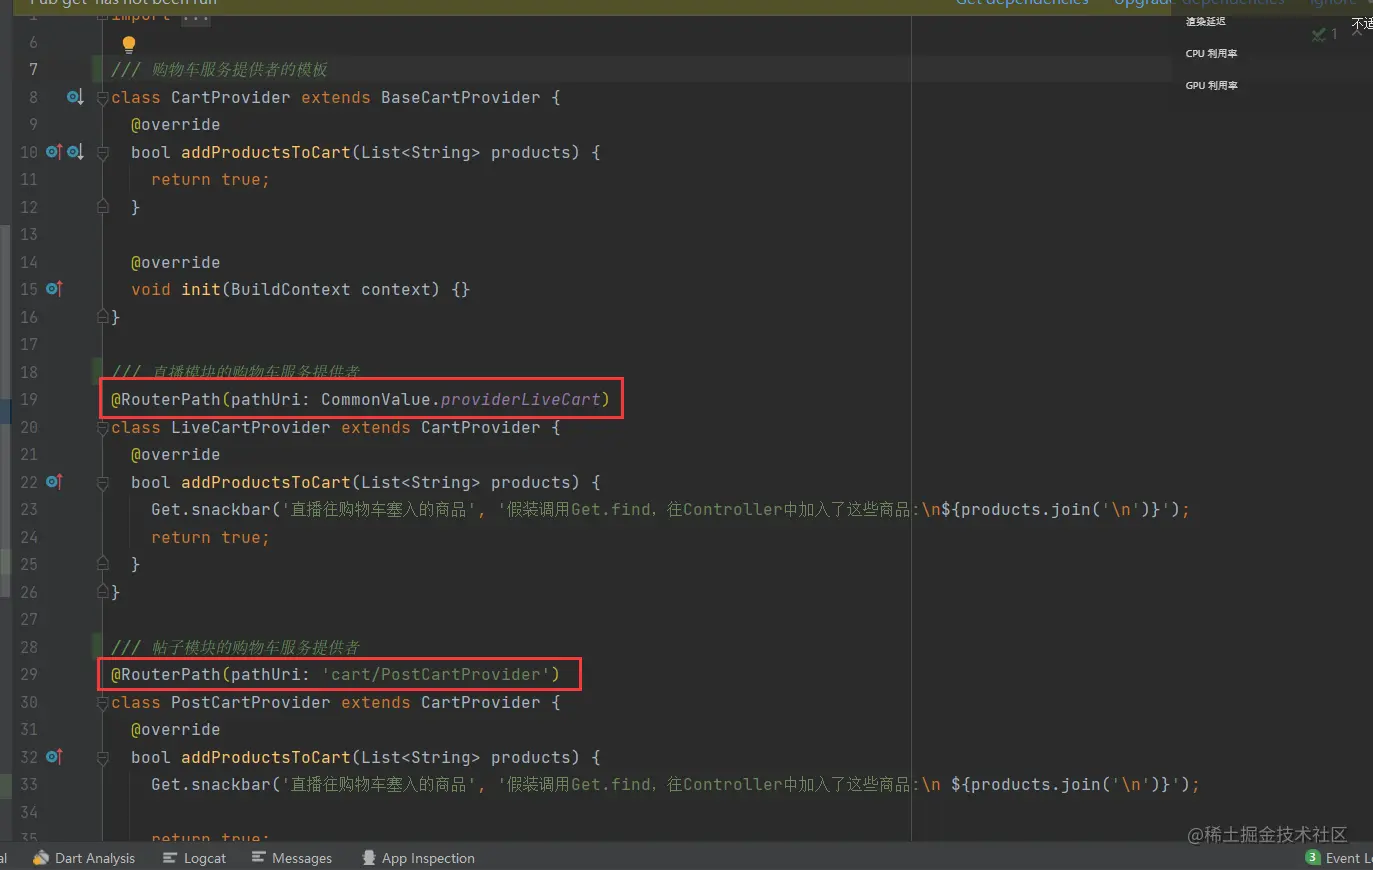Click addProductsToCart on line 10
This screenshot has width=1373, height=870.
(266, 152)
